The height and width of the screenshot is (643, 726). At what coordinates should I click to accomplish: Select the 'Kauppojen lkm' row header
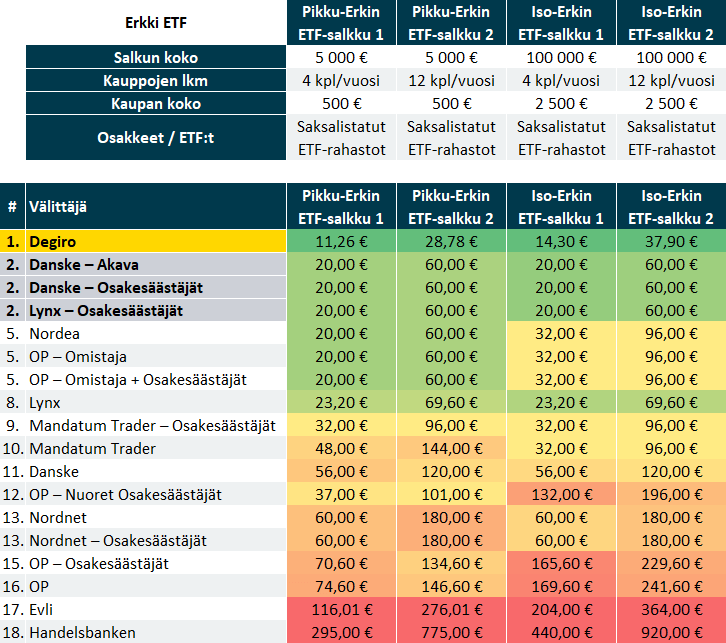[x=156, y=81]
